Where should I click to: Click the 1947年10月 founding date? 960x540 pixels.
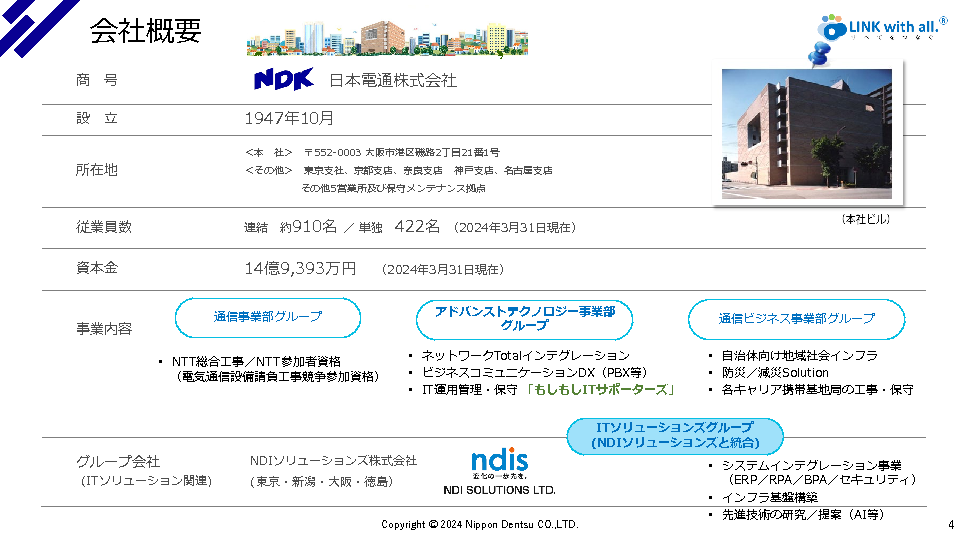click(290, 118)
